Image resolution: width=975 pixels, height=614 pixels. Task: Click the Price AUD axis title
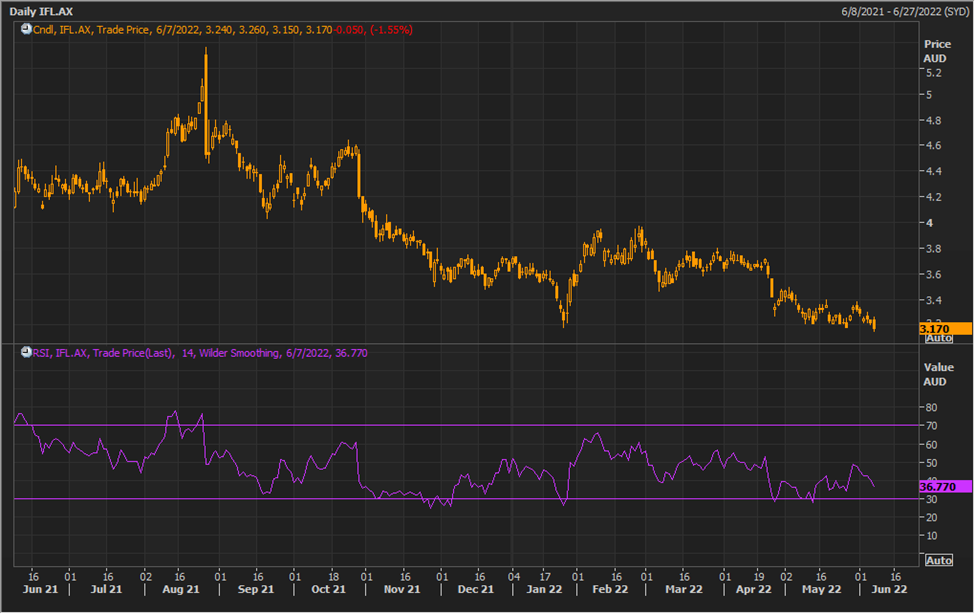(937, 51)
